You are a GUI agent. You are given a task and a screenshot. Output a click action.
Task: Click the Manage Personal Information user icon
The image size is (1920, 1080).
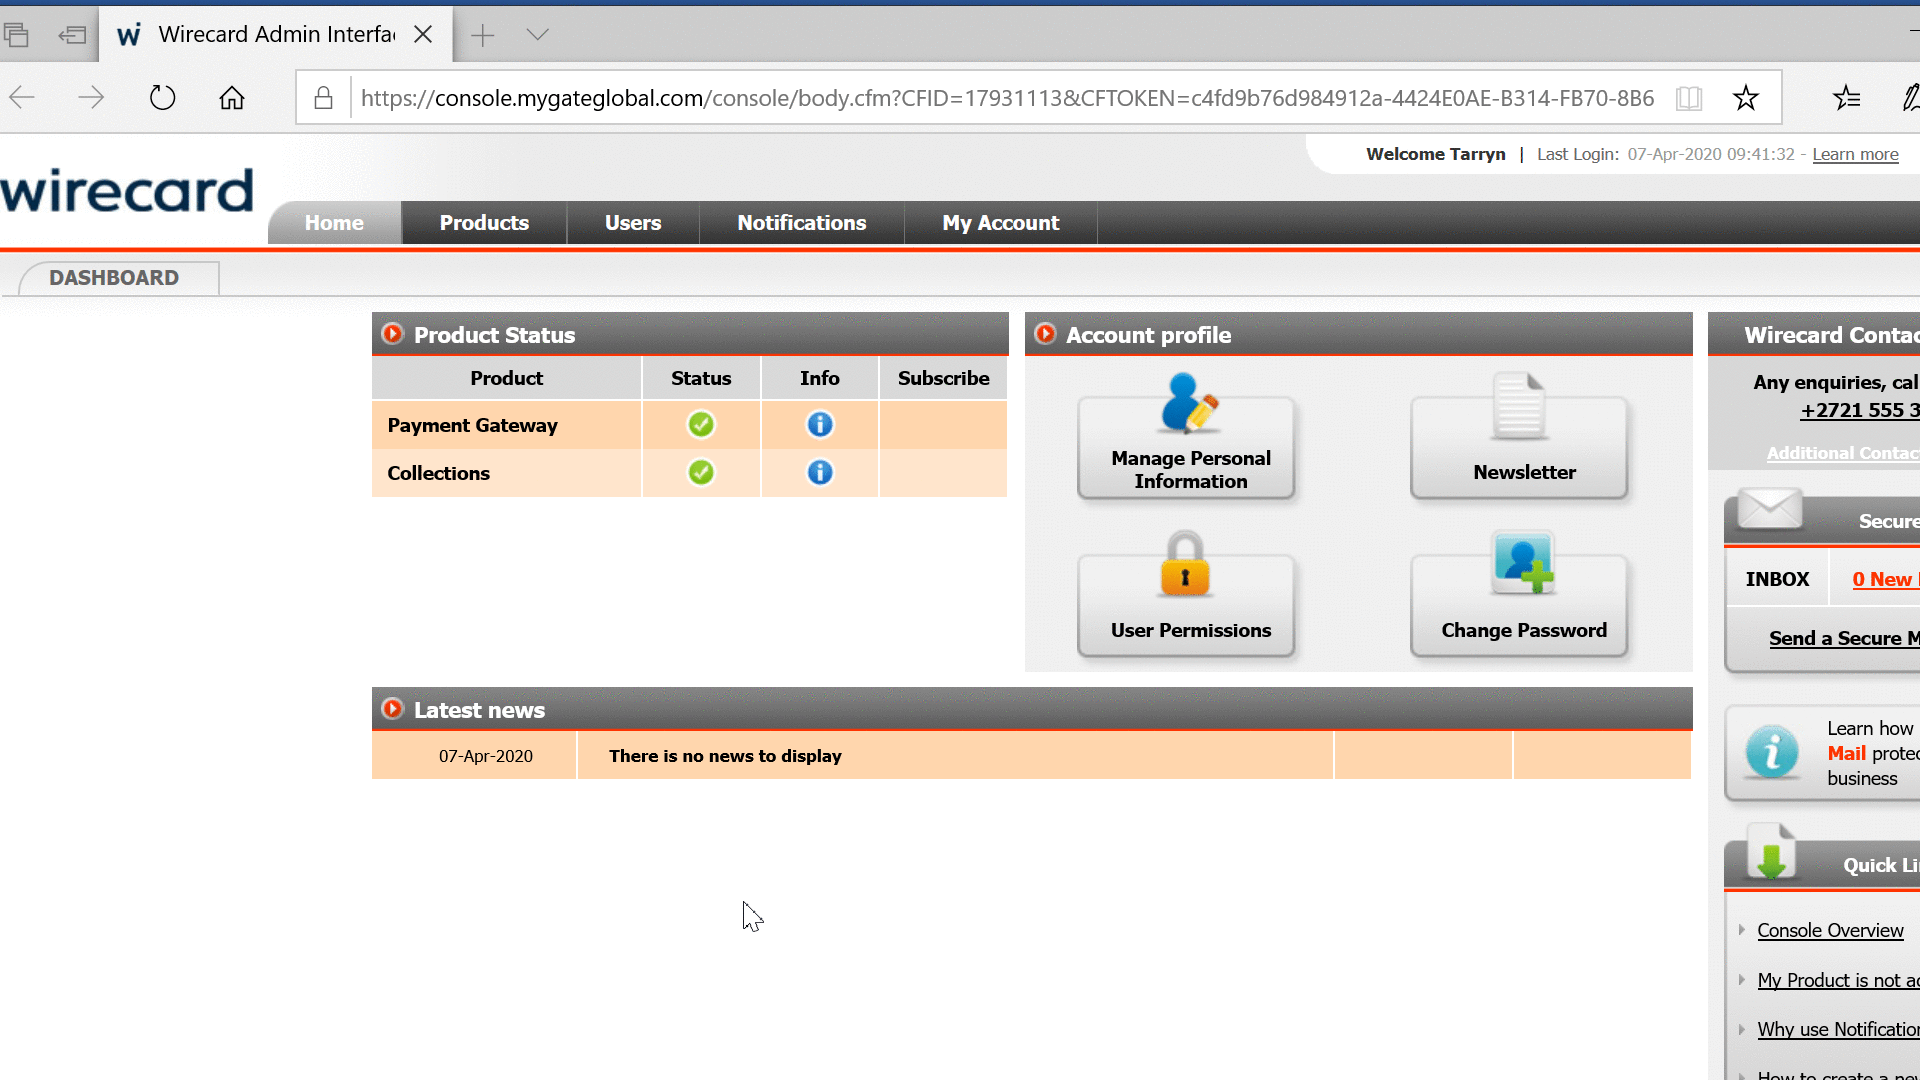(x=1188, y=403)
